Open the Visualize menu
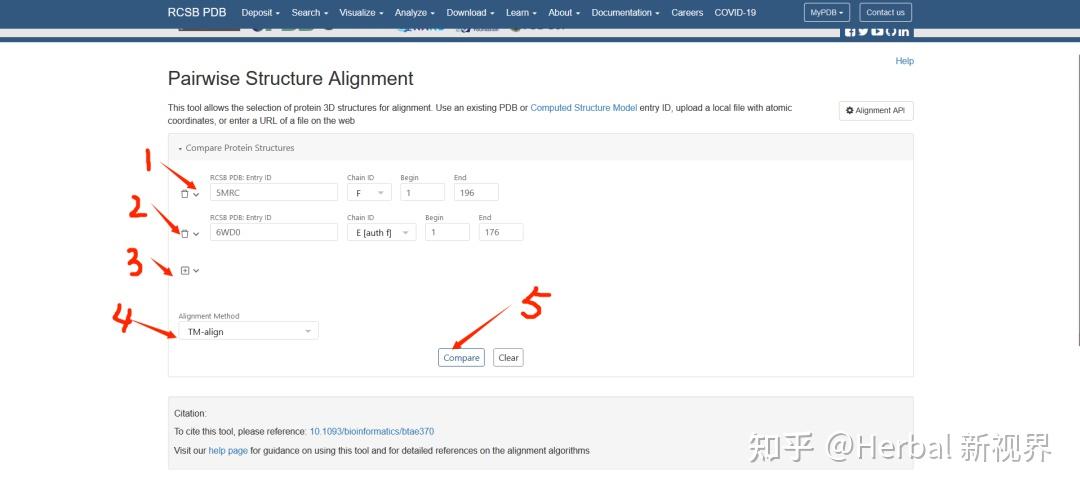Screen dimensions: 1080x492 [x=361, y=12]
